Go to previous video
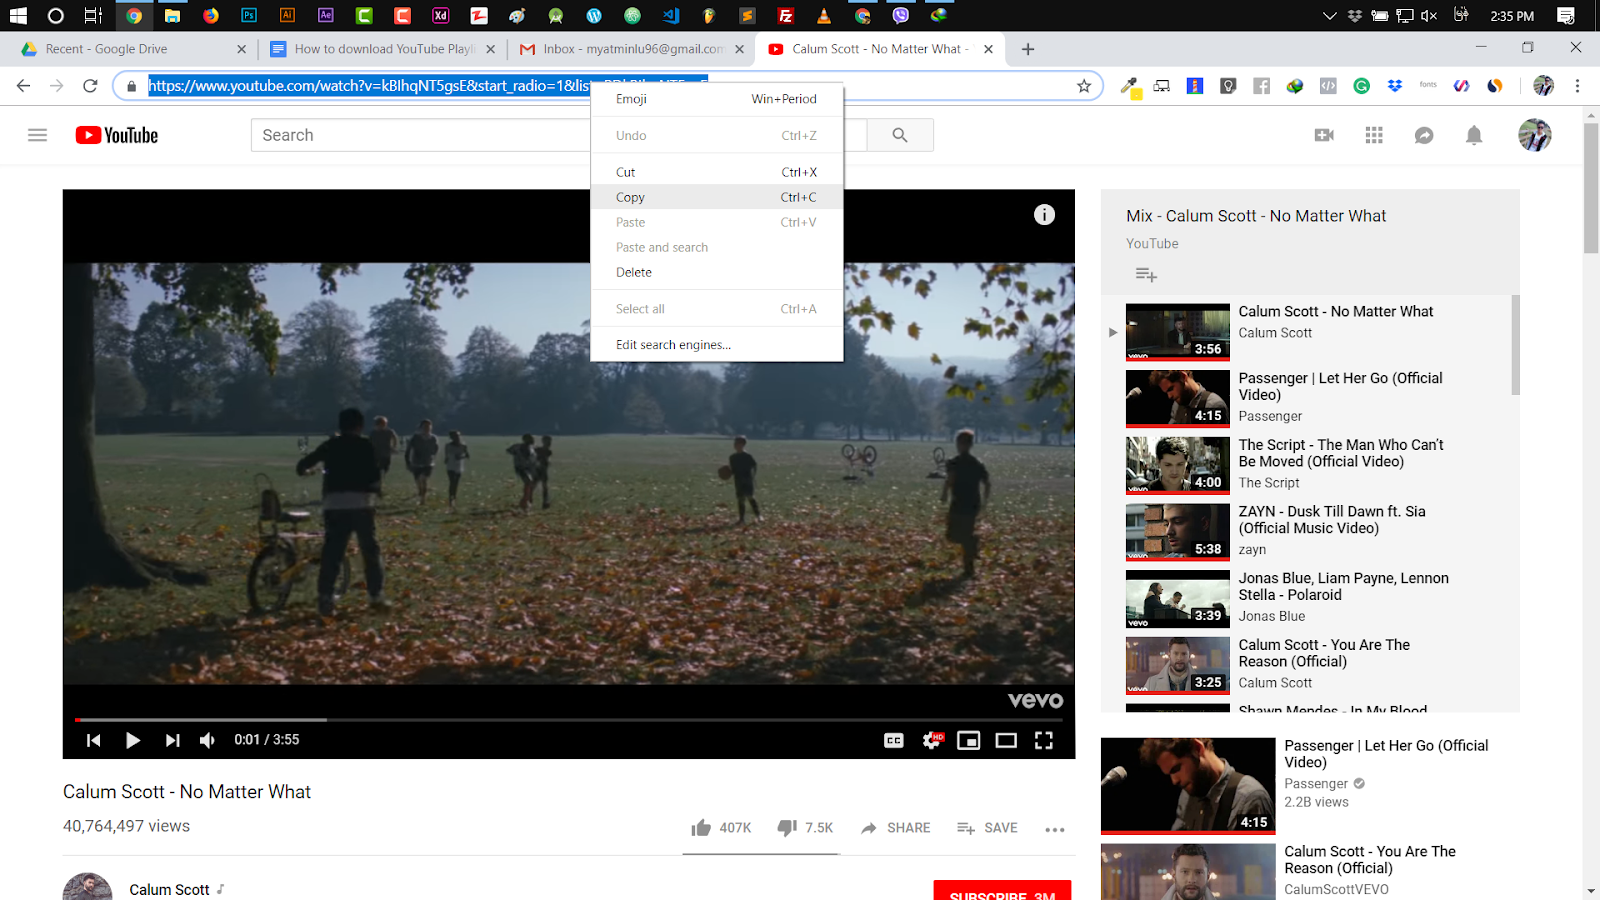Screen dimensions: 1600x900 click(x=93, y=740)
